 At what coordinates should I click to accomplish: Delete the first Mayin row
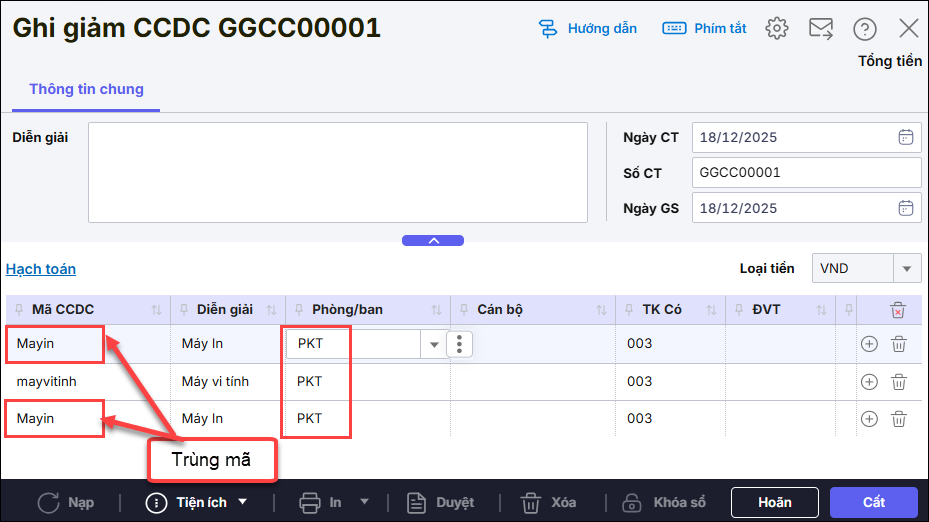[x=899, y=344]
